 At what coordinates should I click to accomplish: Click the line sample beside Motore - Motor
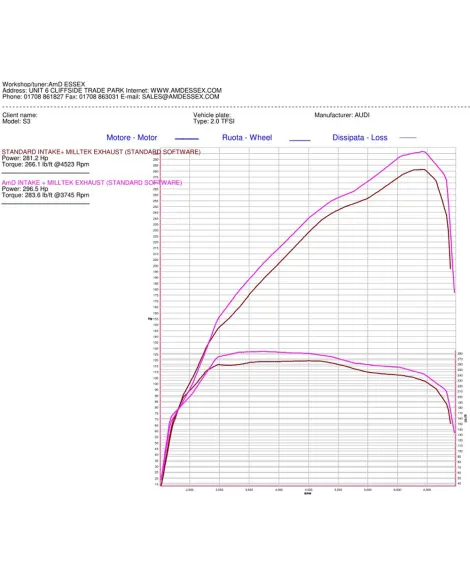pos(187,139)
